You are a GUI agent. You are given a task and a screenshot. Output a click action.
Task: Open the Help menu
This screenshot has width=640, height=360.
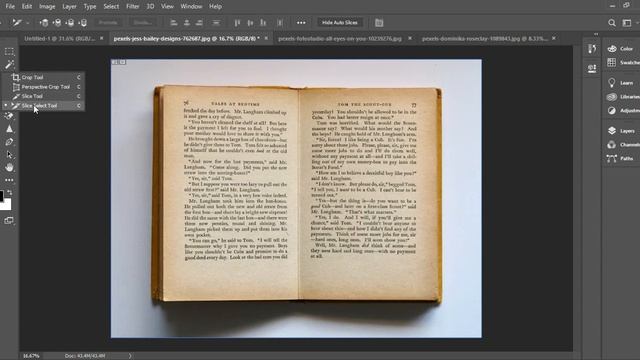215,7
